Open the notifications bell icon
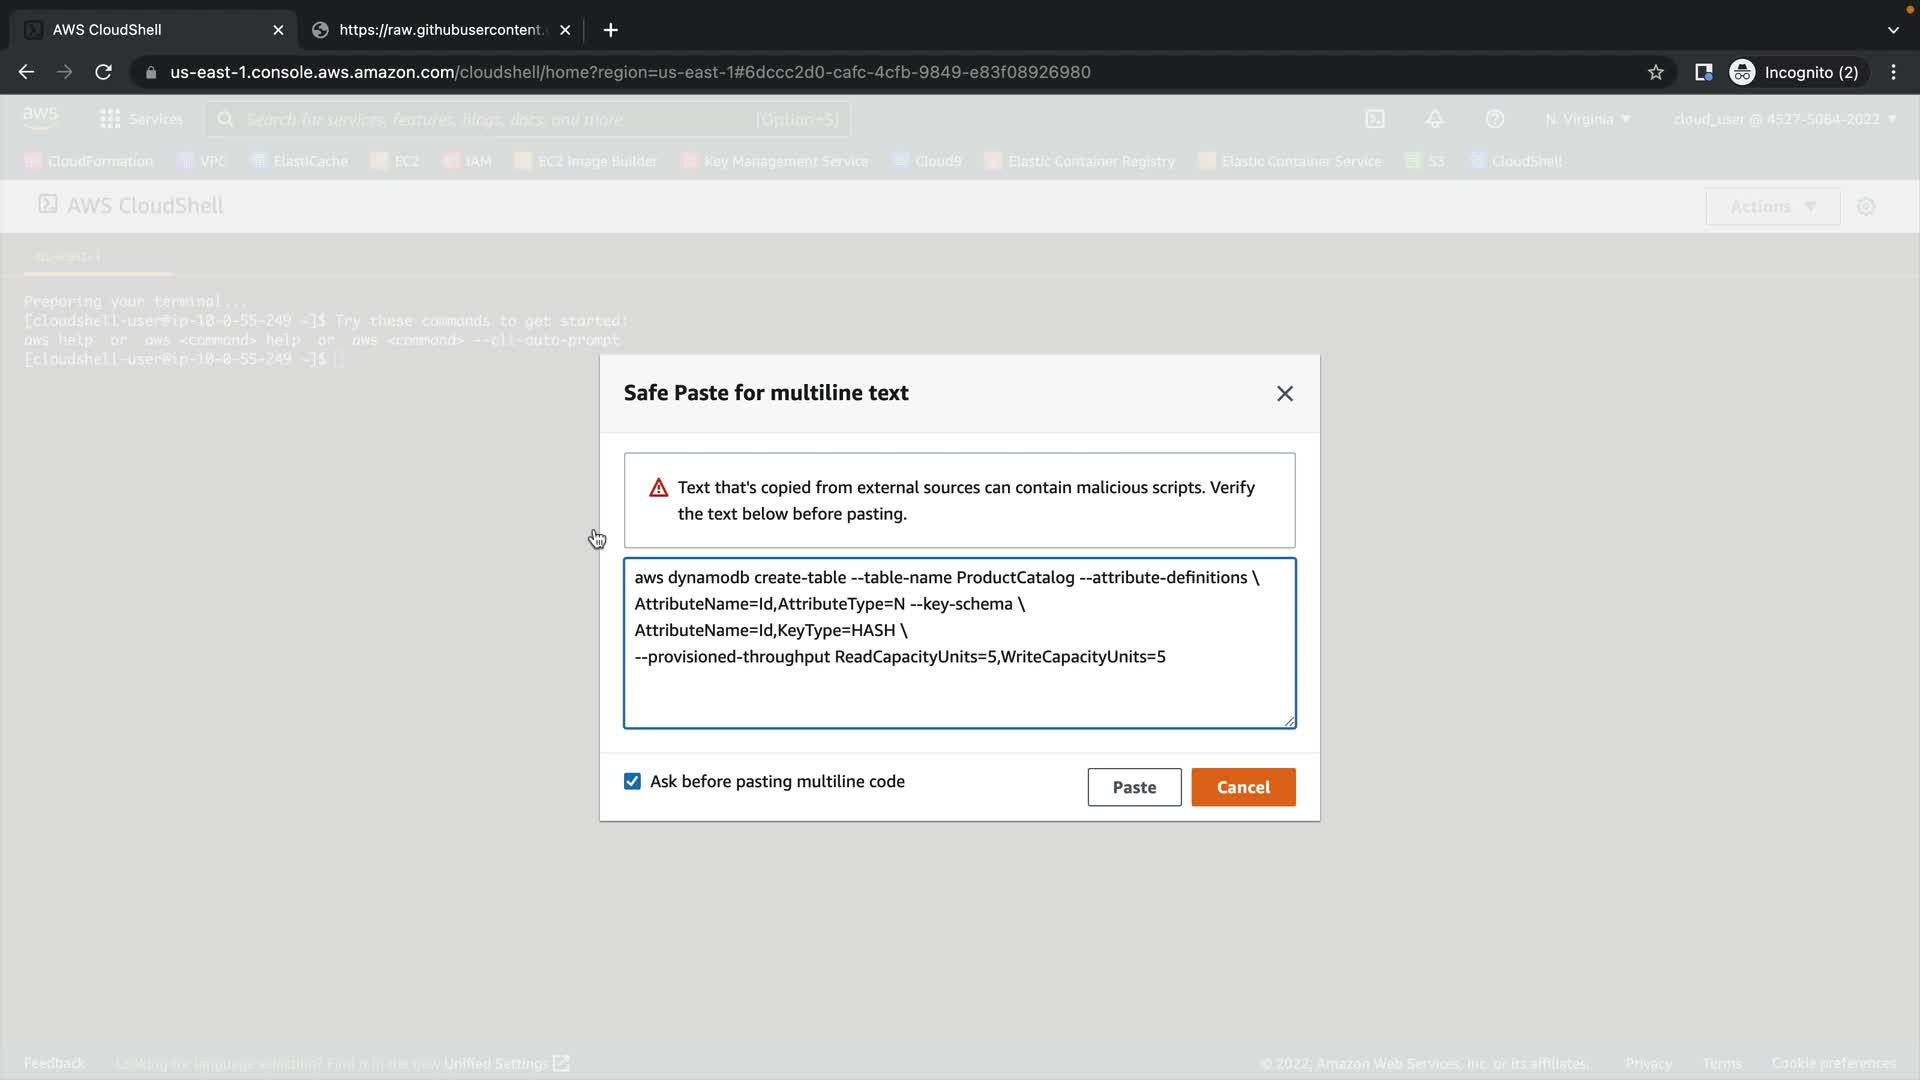The image size is (1920, 1080). pos(1434,119)
